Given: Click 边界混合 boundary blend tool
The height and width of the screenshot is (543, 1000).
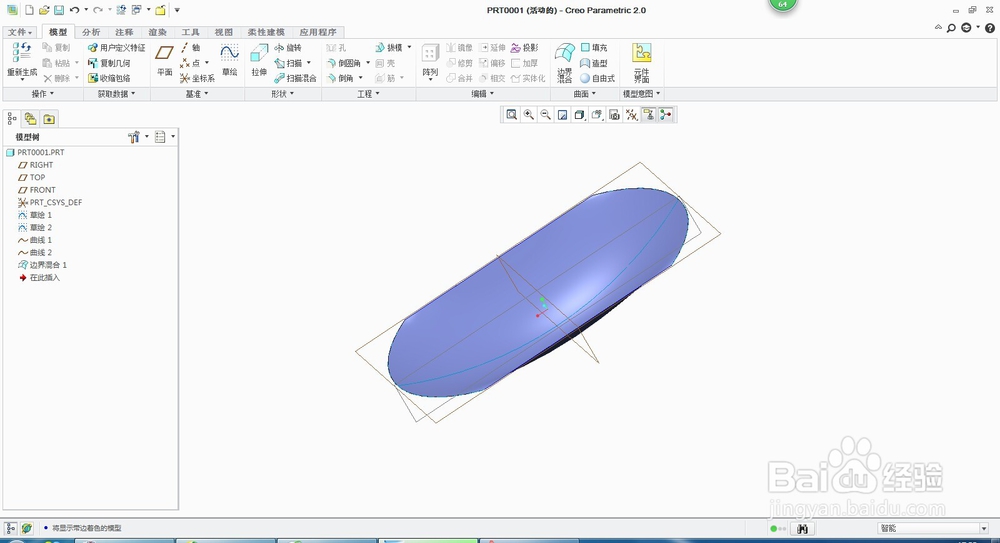Looking at the screenshot, I should point(564,63).
